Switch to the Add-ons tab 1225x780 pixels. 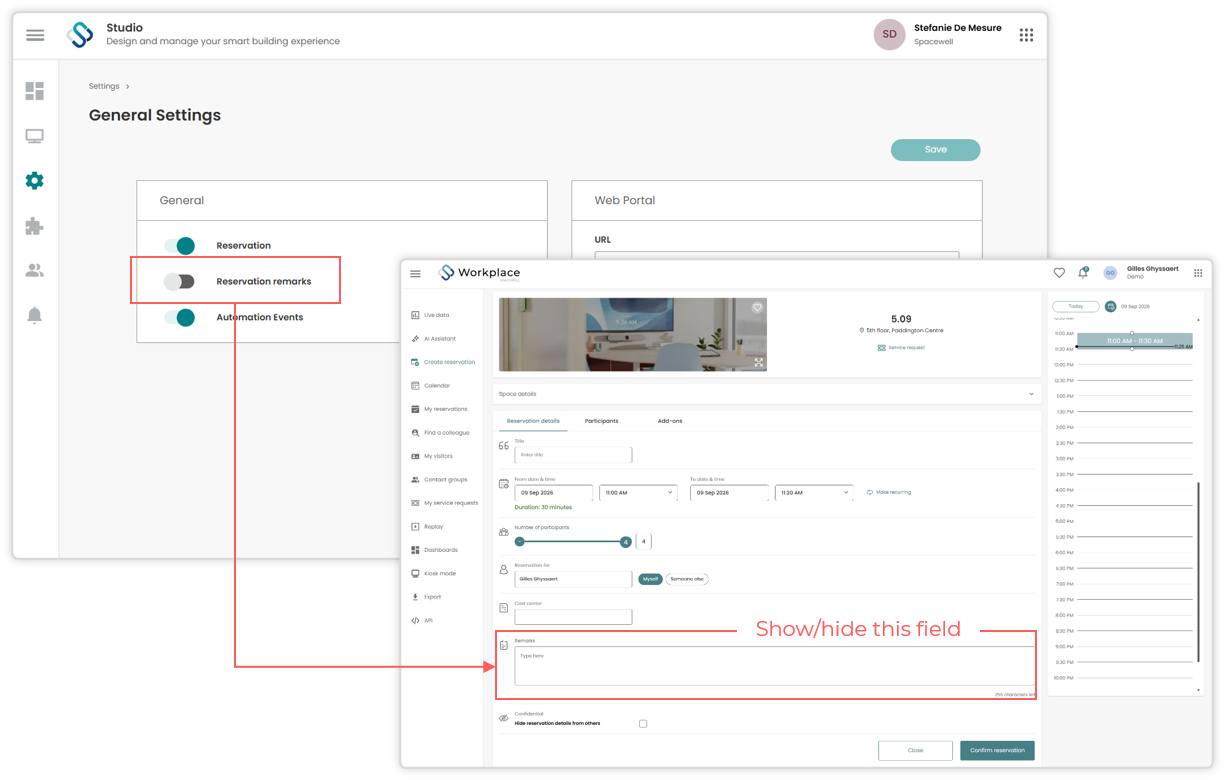click(x=670, y=421)
